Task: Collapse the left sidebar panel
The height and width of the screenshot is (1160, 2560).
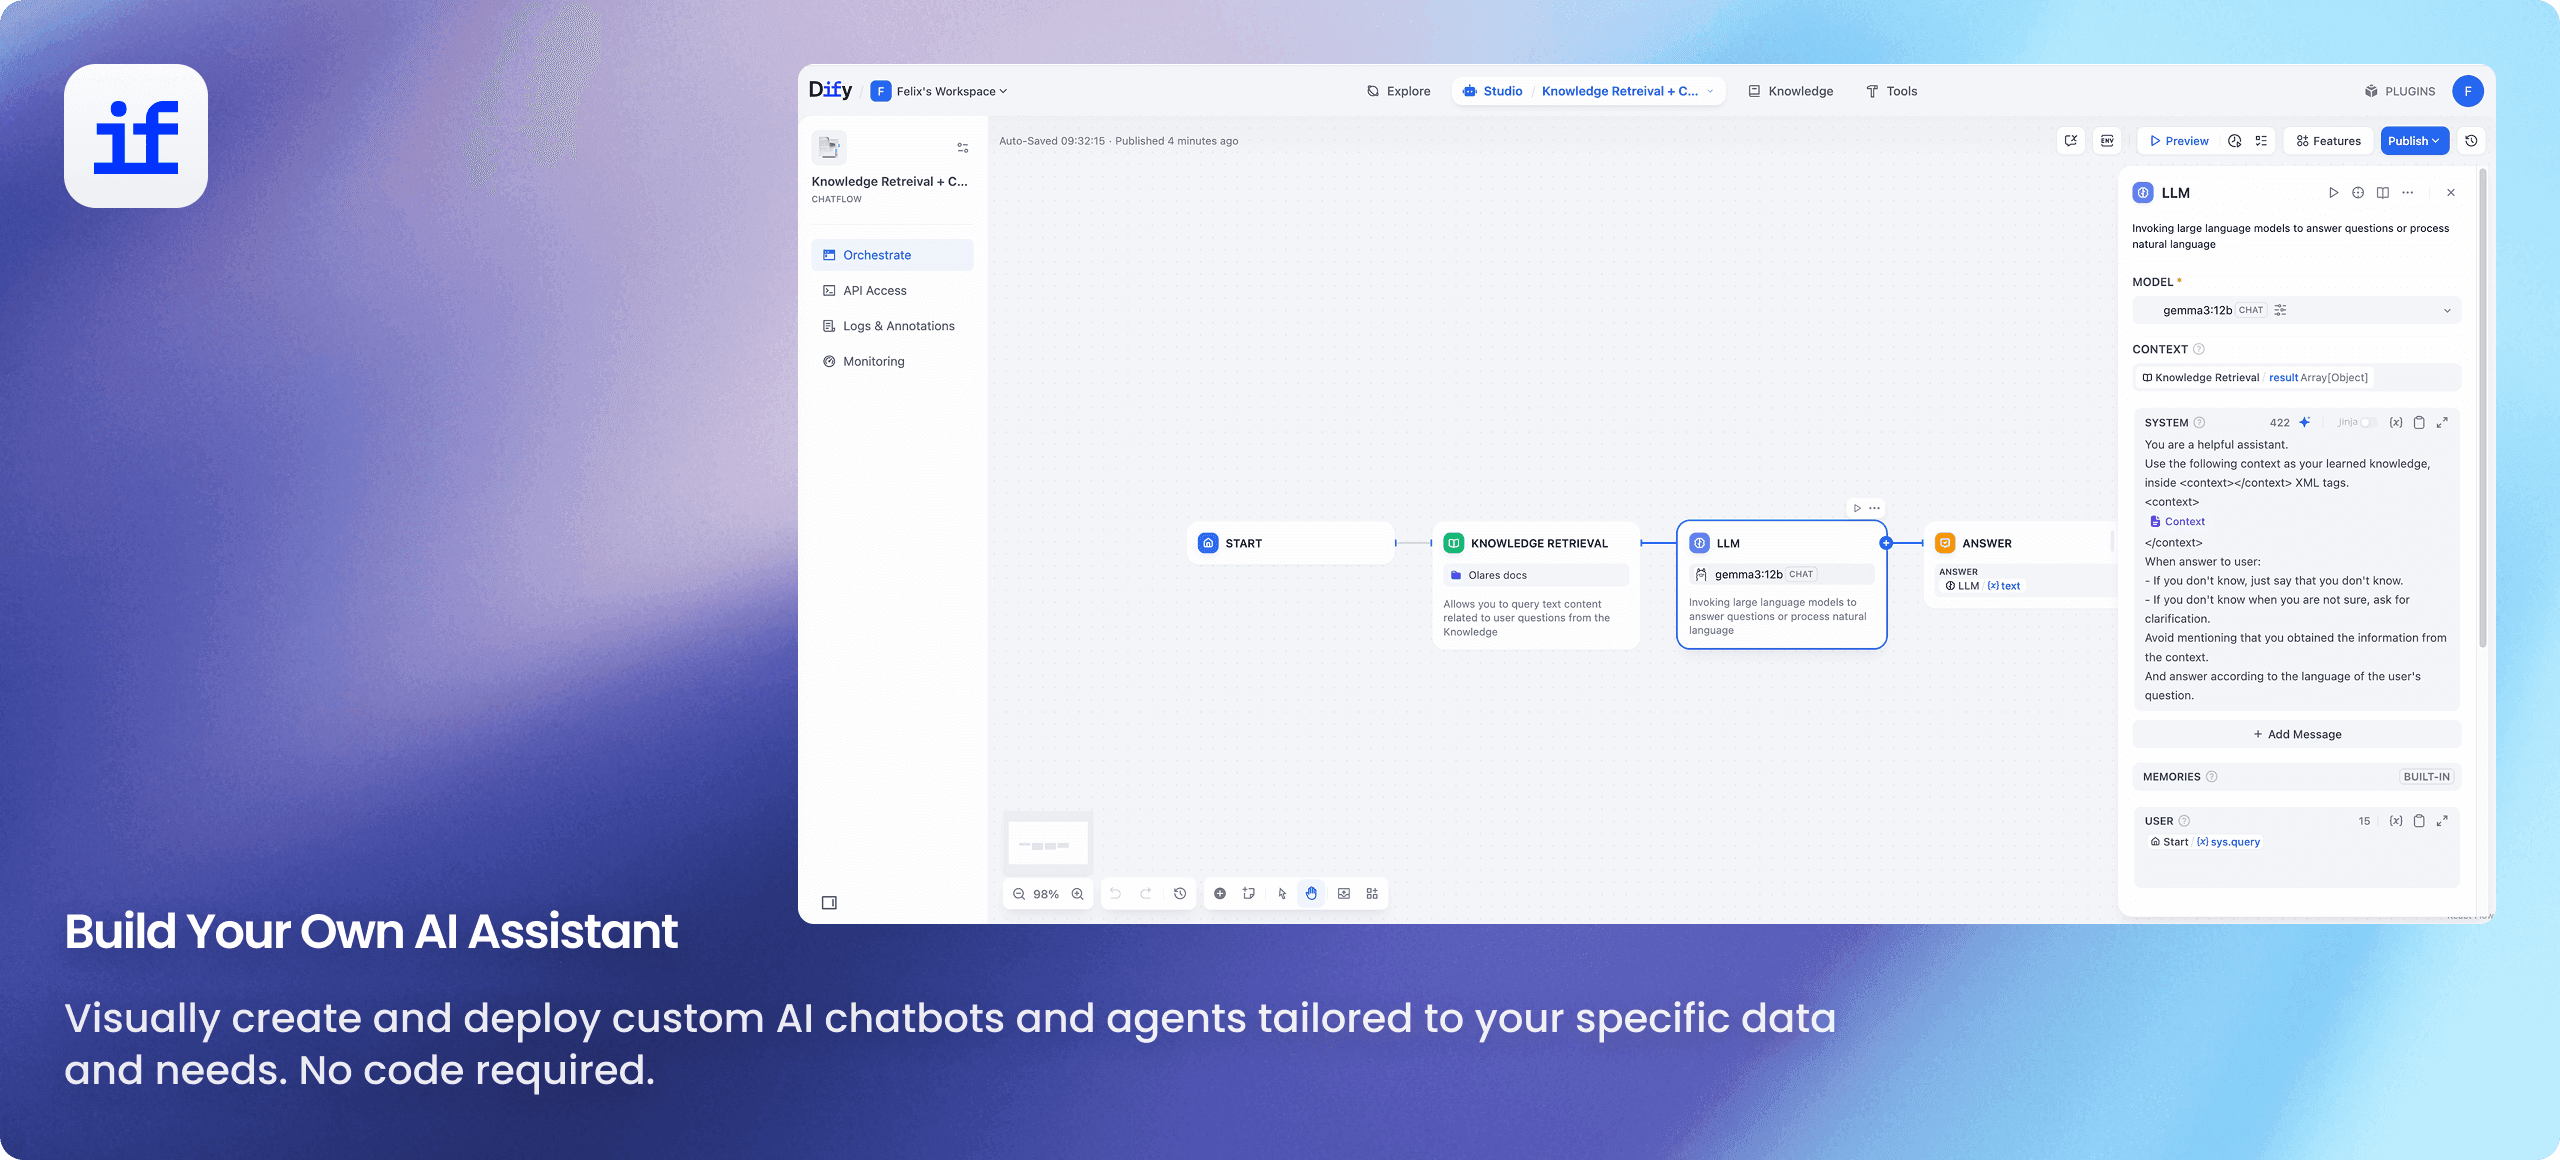Action: pyautogui.click(x=829, y=903)
